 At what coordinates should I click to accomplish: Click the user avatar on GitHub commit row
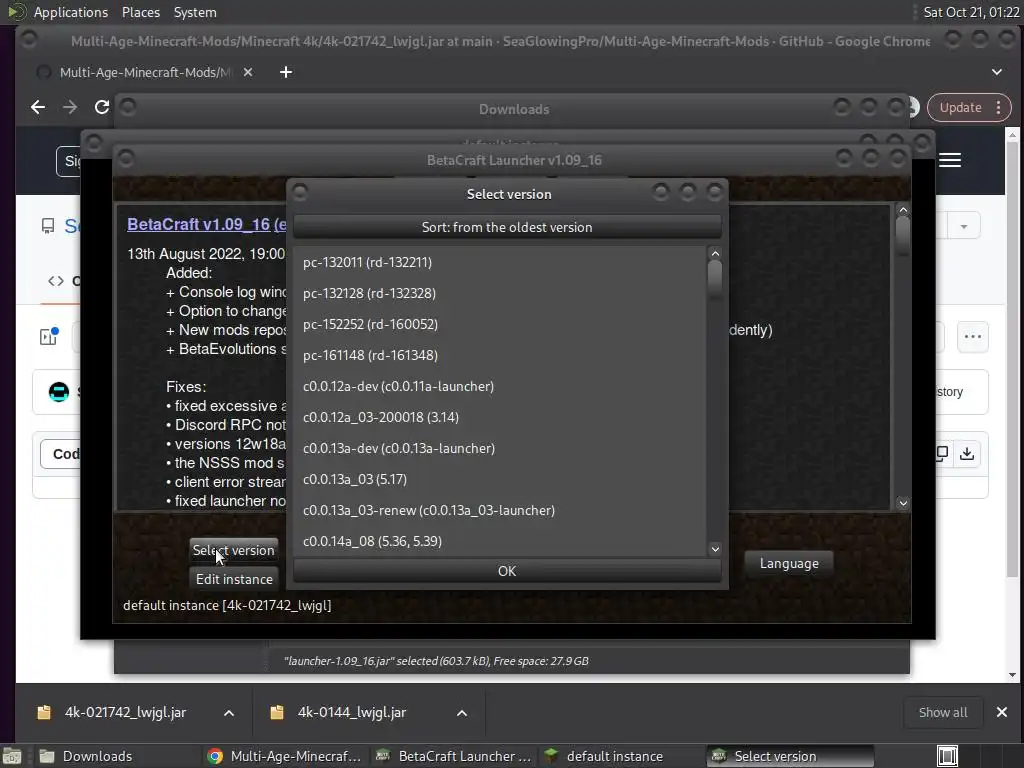[x=59, y=392]
